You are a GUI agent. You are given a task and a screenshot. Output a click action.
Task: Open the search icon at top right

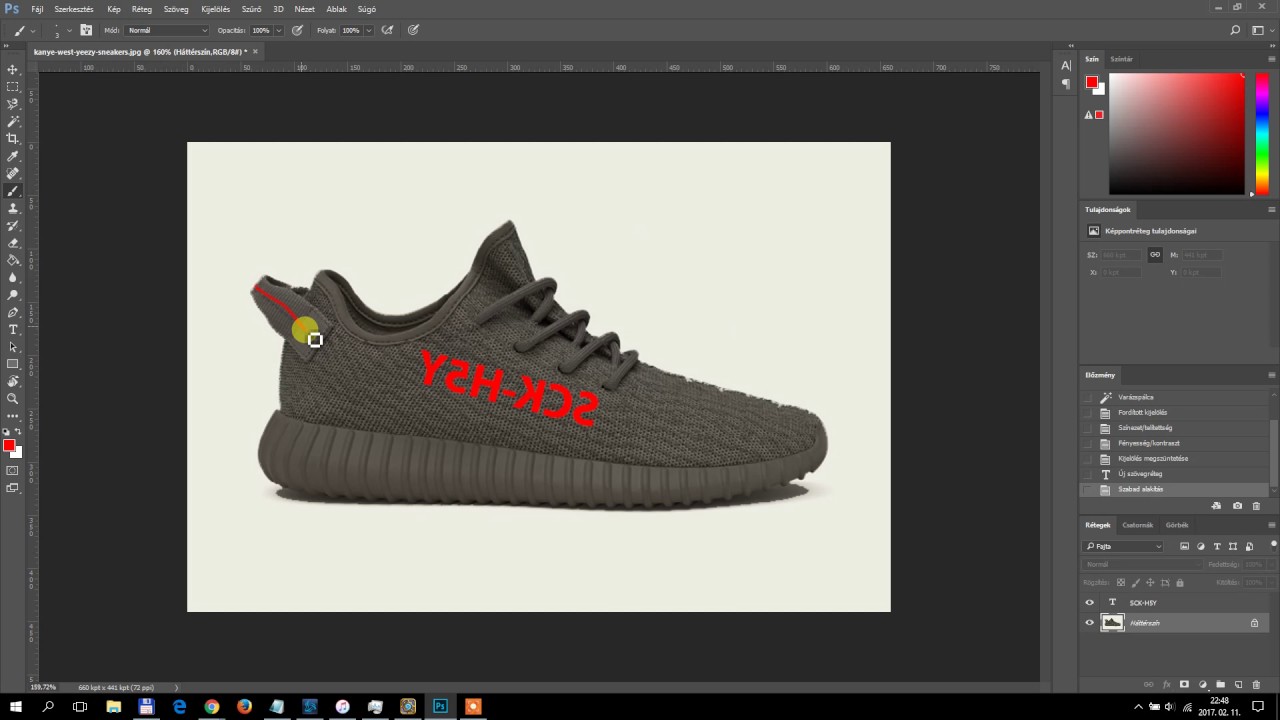point(1236,30)
